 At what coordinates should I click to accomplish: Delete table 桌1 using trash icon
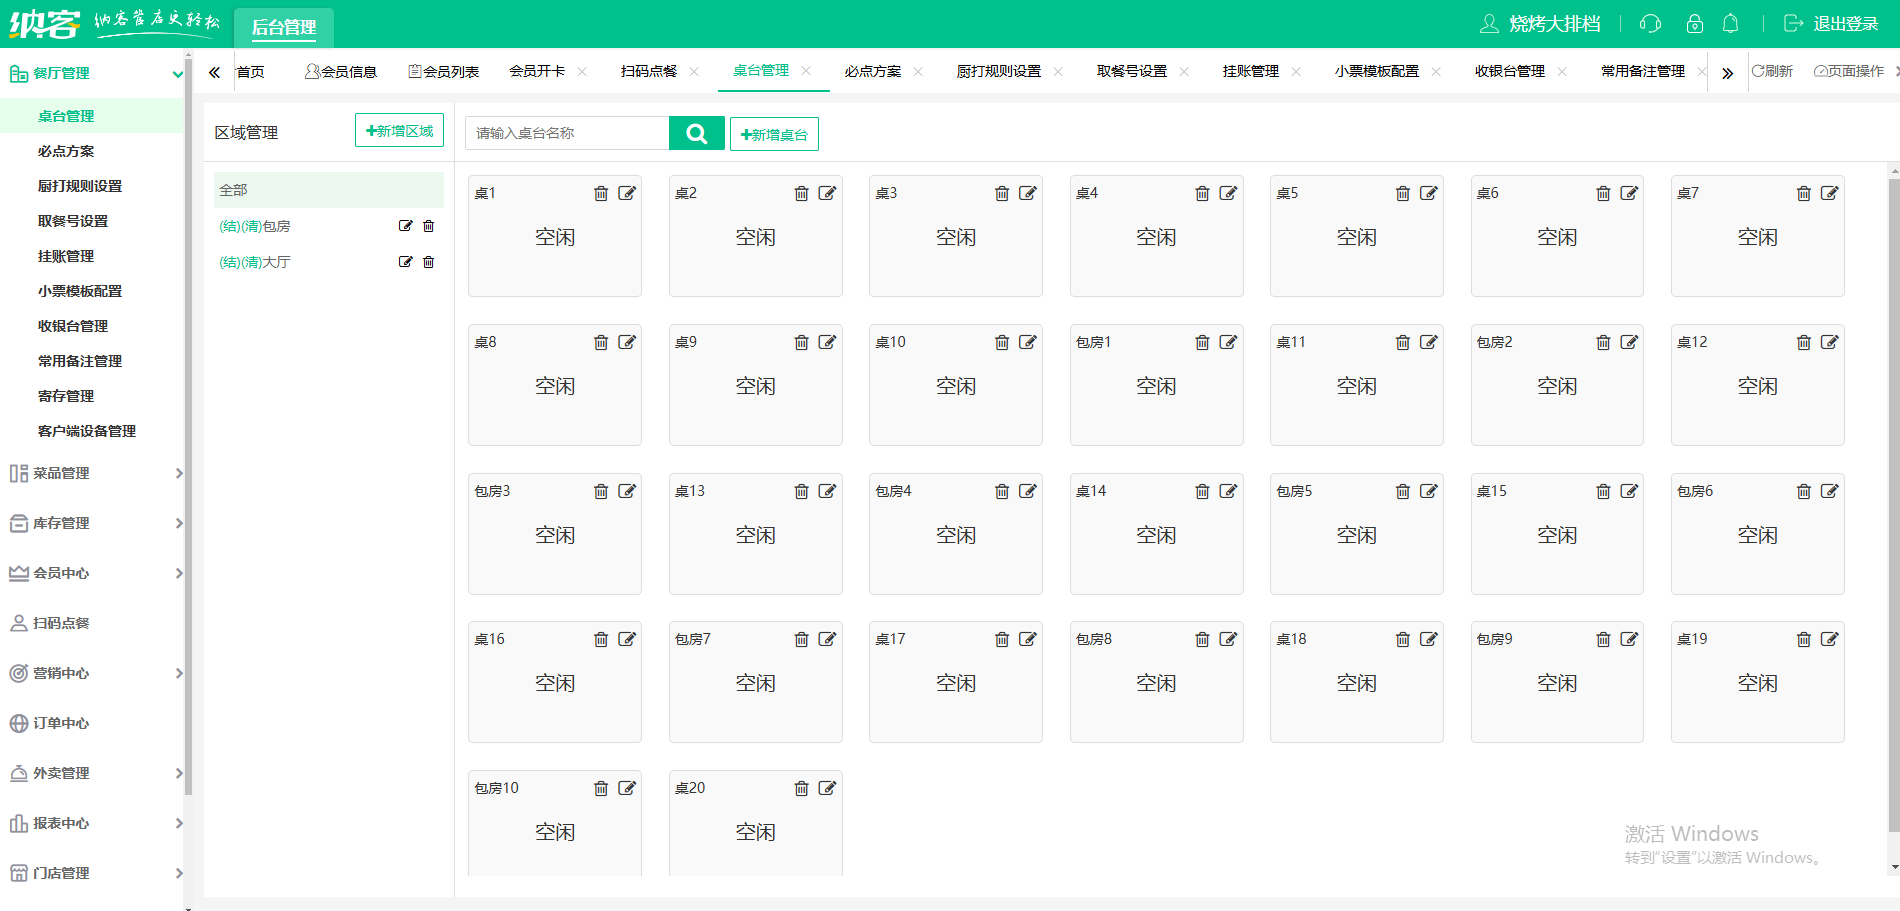coord(601,194)
